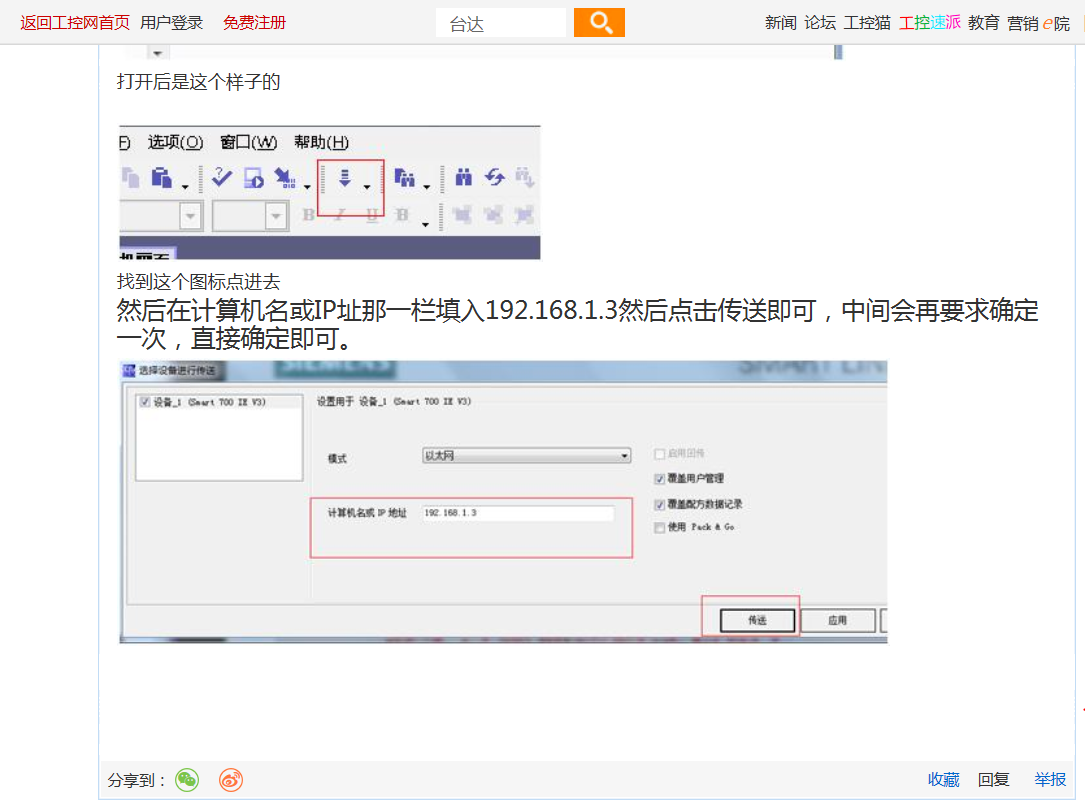
Task: Expand dropdown arrow beside the transfer icon
Action: 367,187
